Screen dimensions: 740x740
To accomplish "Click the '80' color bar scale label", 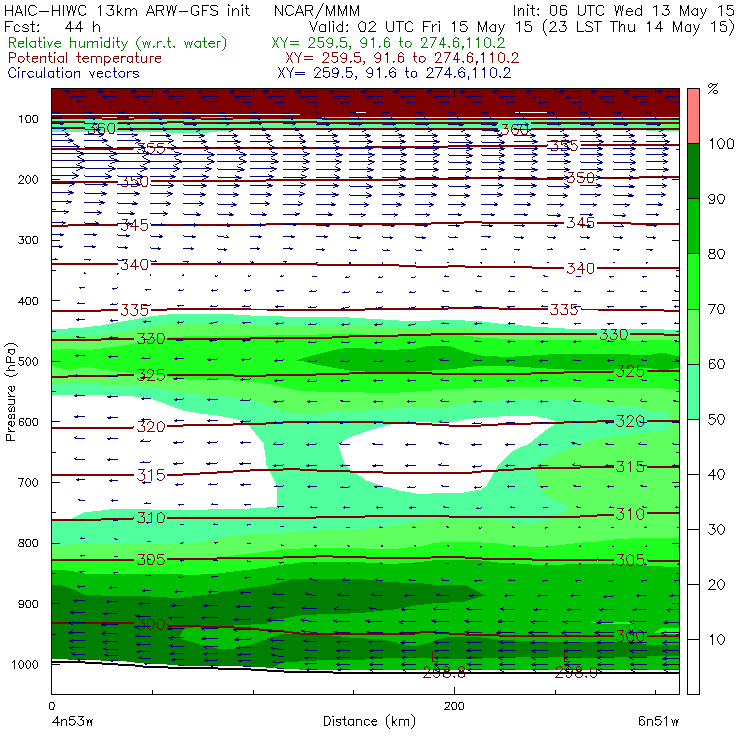I will (716, 254).
